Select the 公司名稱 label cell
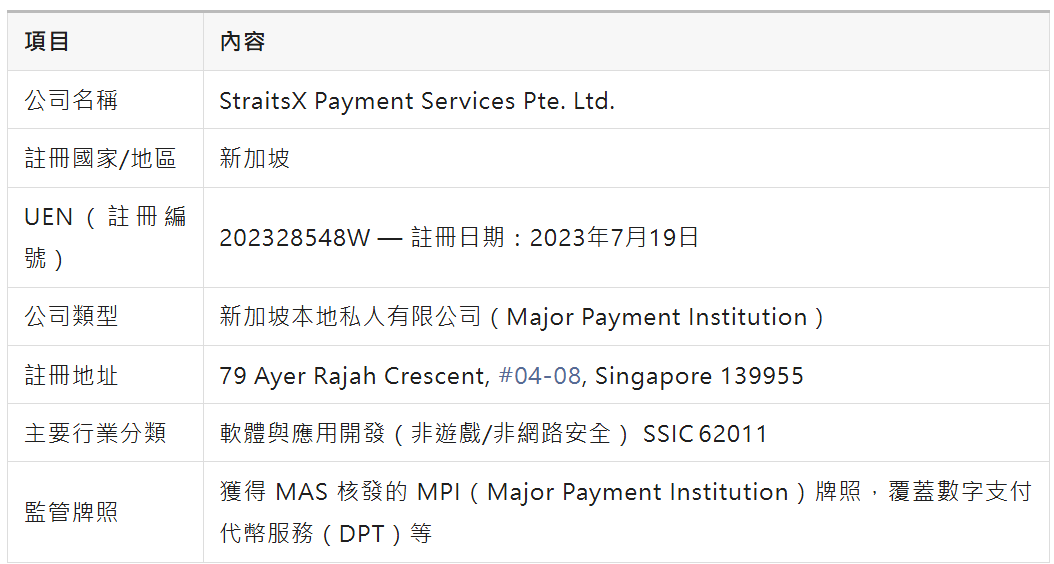Image resolution: width=1054 pixels, height=564 pixels. pyautogui.click(x=71, y=100)
